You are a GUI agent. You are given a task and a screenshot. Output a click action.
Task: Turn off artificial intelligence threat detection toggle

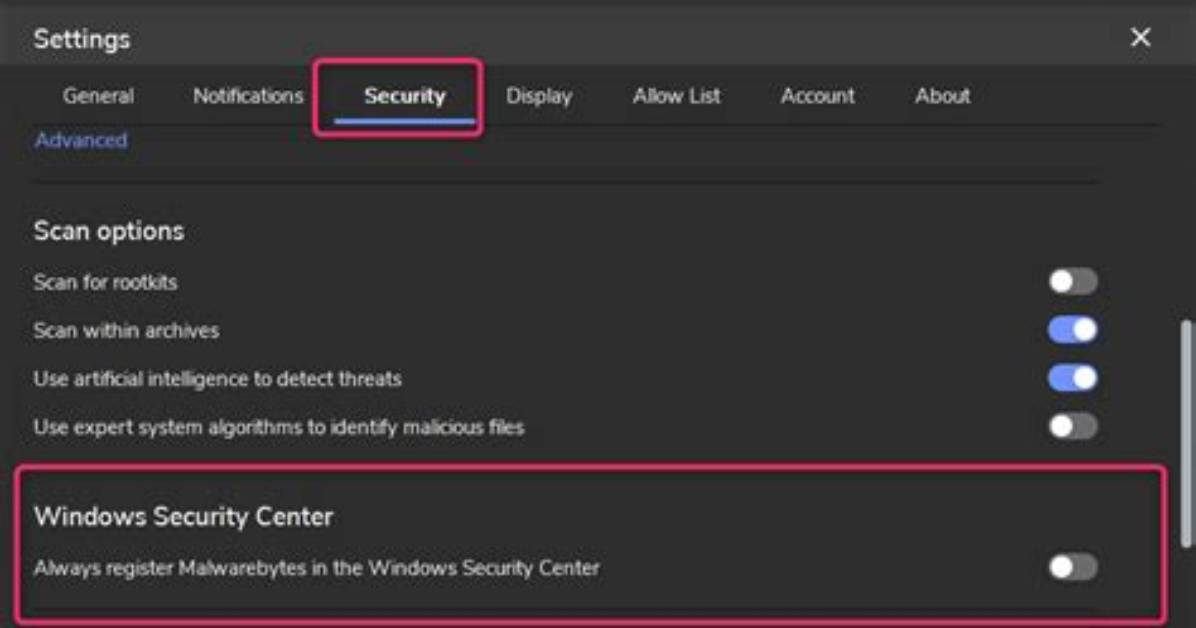click(x=1072, y=378)
